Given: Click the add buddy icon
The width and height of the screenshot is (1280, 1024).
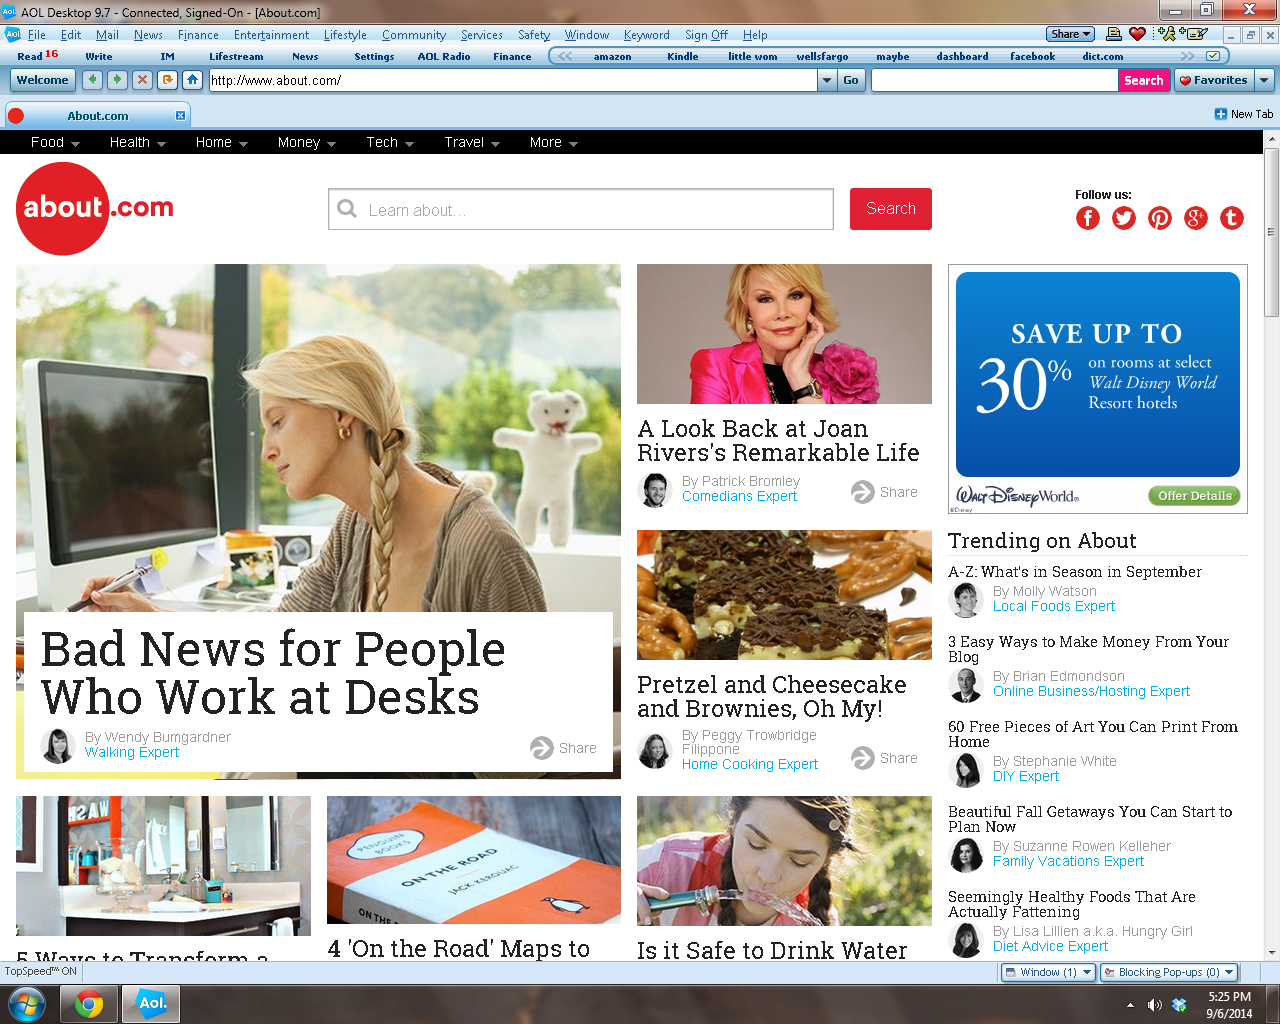Looking at the screenshot, I should 1166,34.
